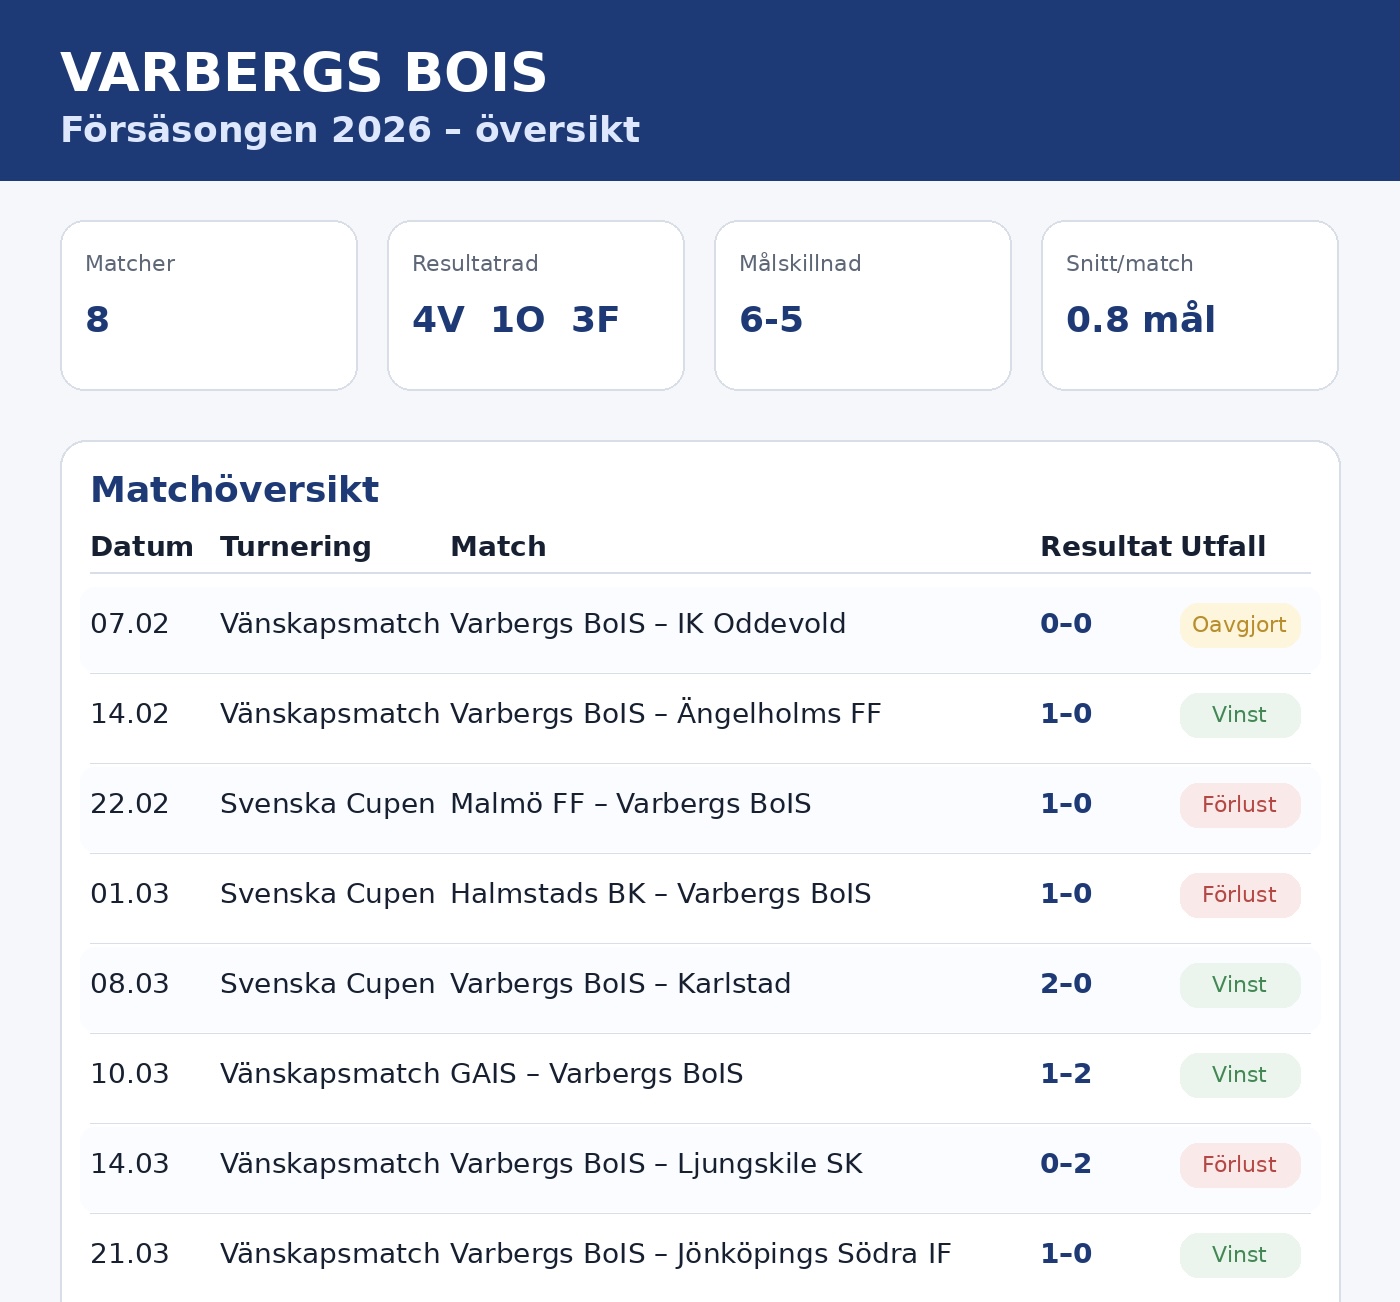This screenshot has height=1302, width=1400.
Task: Click the VARBERGS BOIS page title
Action: (x=304, y=73)
